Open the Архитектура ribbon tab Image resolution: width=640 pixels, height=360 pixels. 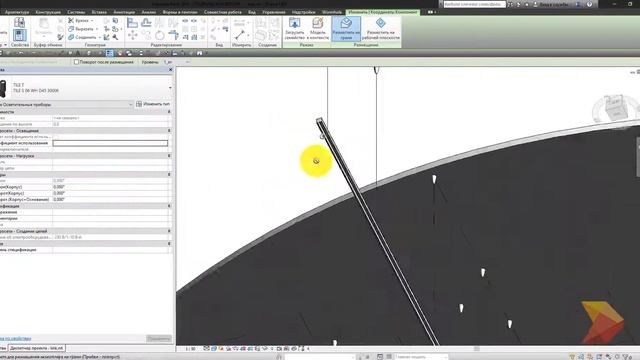[x=17, y=12]
